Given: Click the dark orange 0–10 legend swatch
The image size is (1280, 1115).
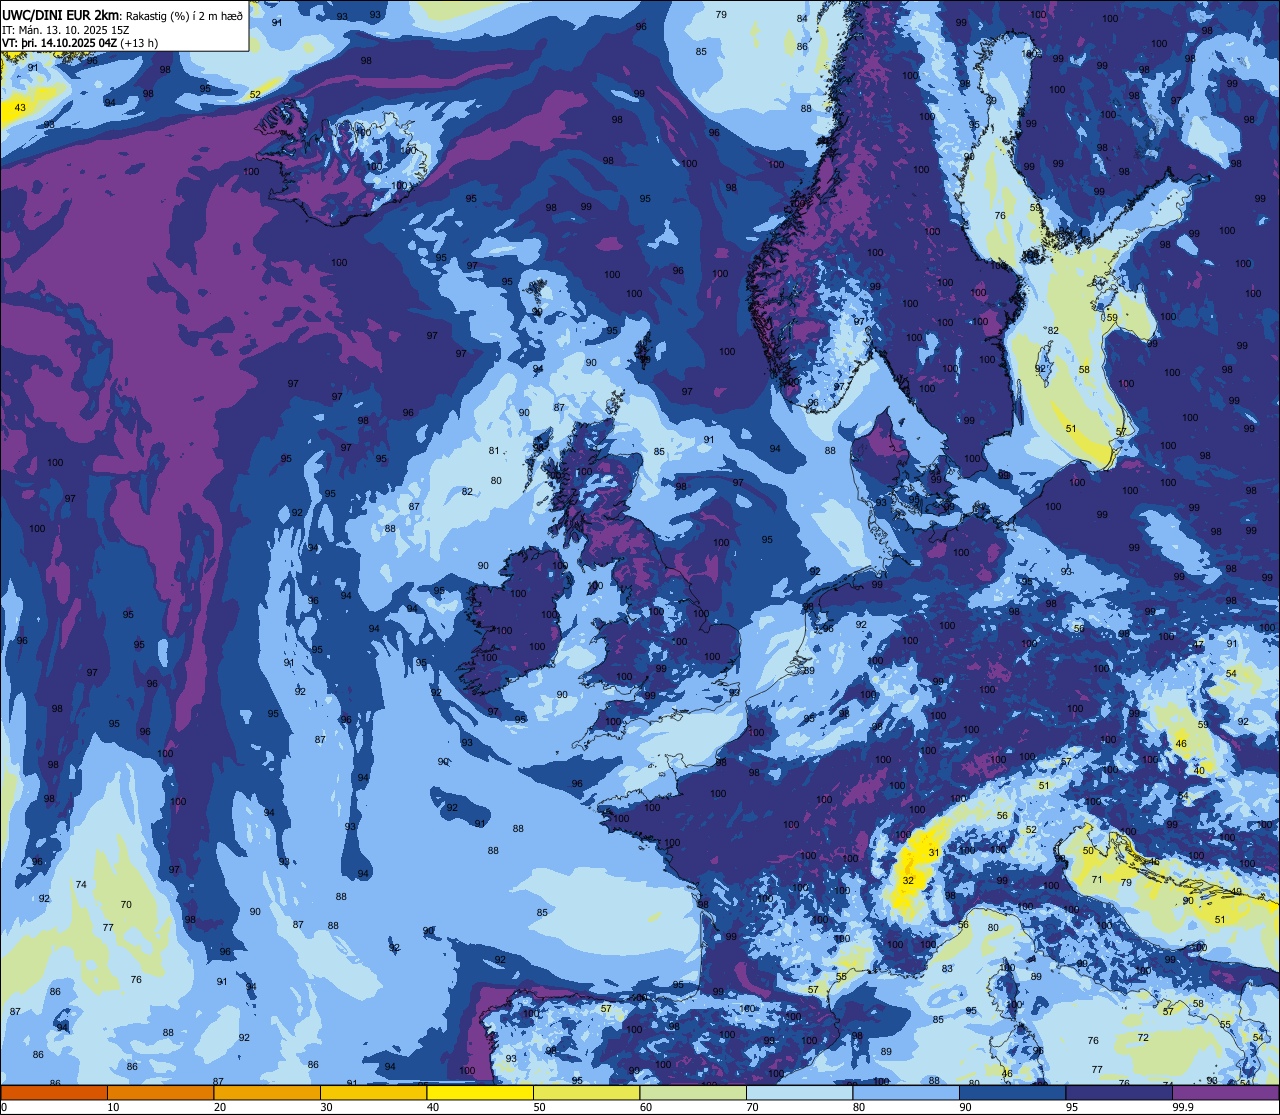Looking at the screenshot, I should coord(54,1092).
